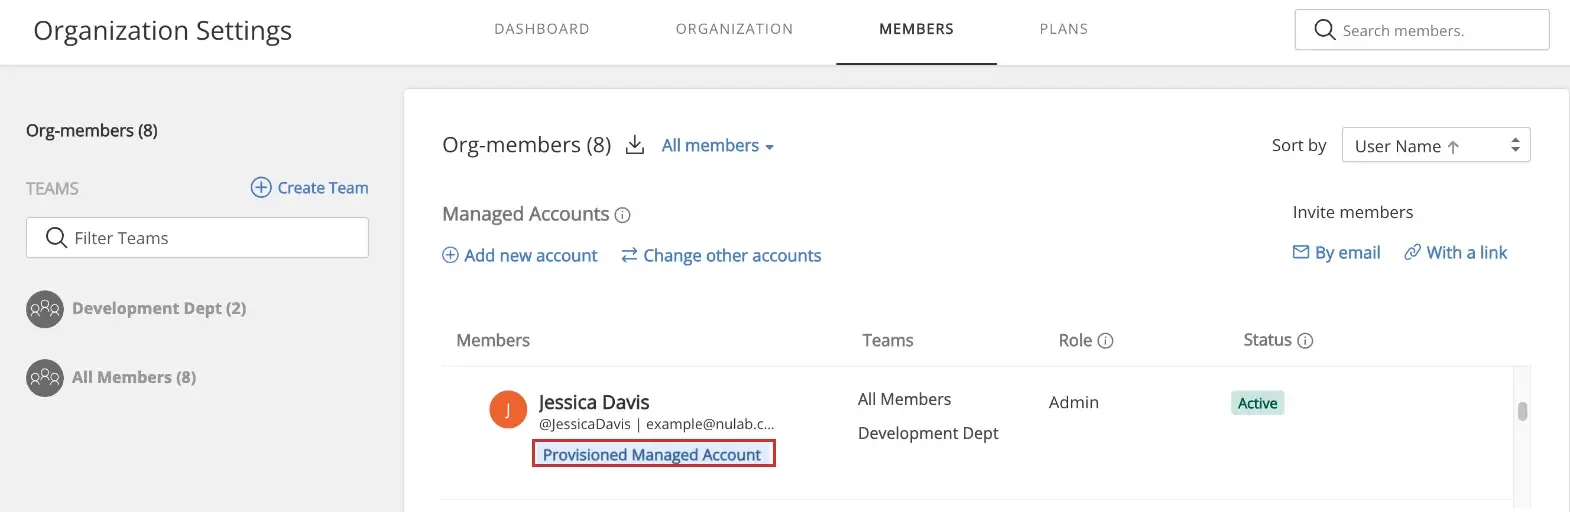Click the Development Dept team icon
The height and width of the screenshot is (512, 1570).
45,309
